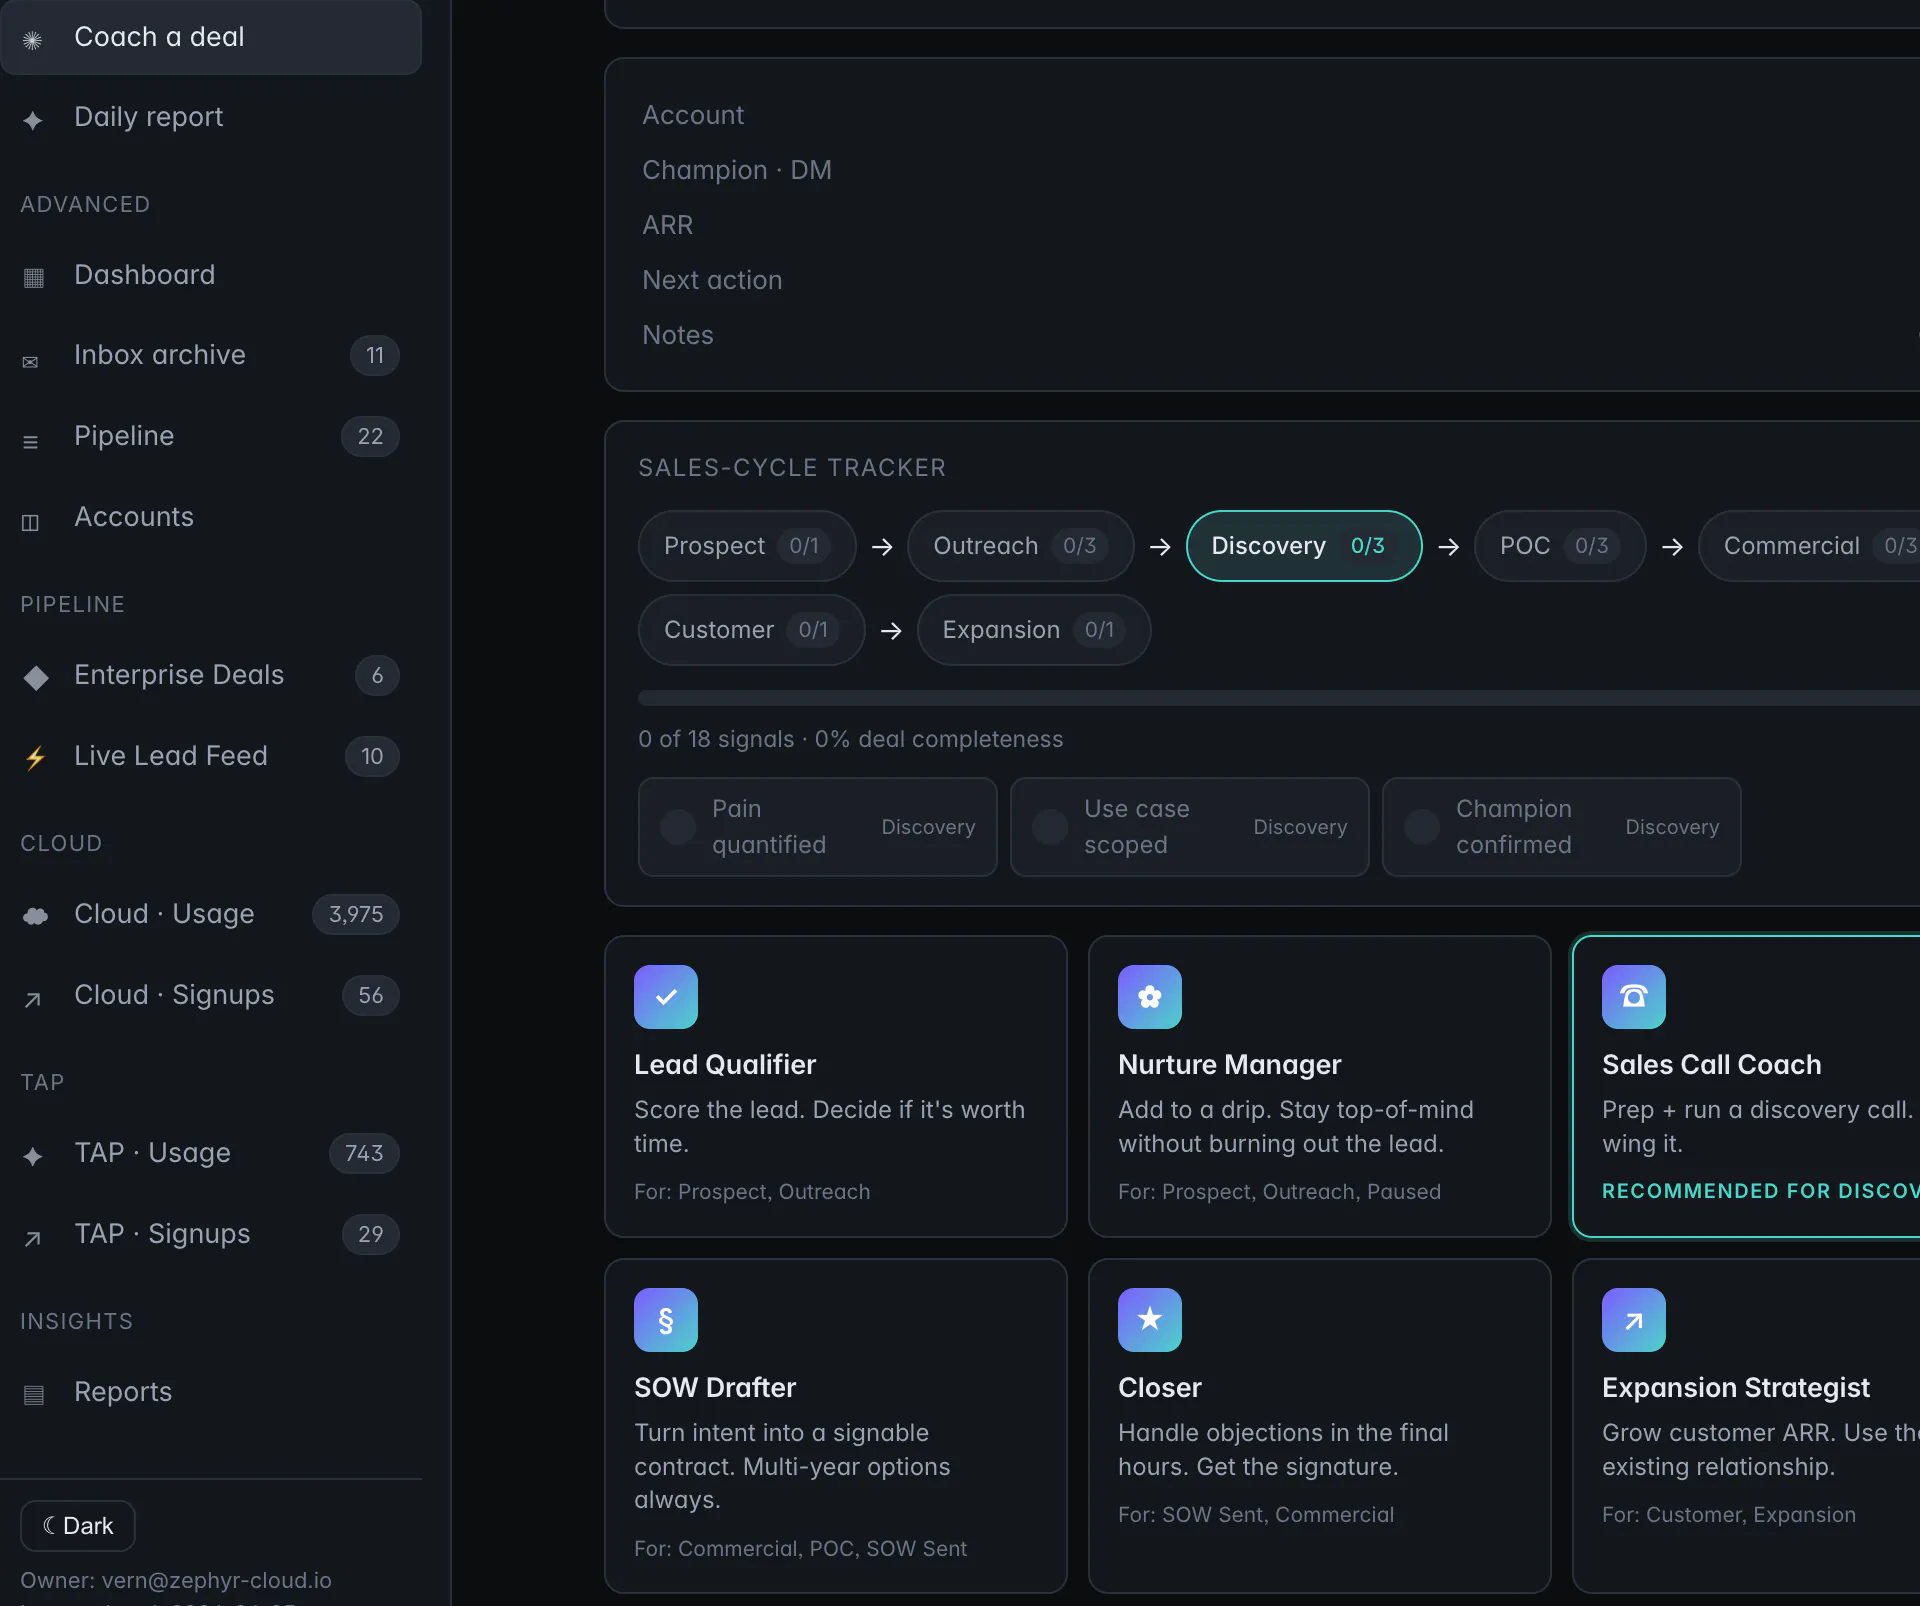
Task: Open Reports under Insights
Action: (x=211, y=1392)
